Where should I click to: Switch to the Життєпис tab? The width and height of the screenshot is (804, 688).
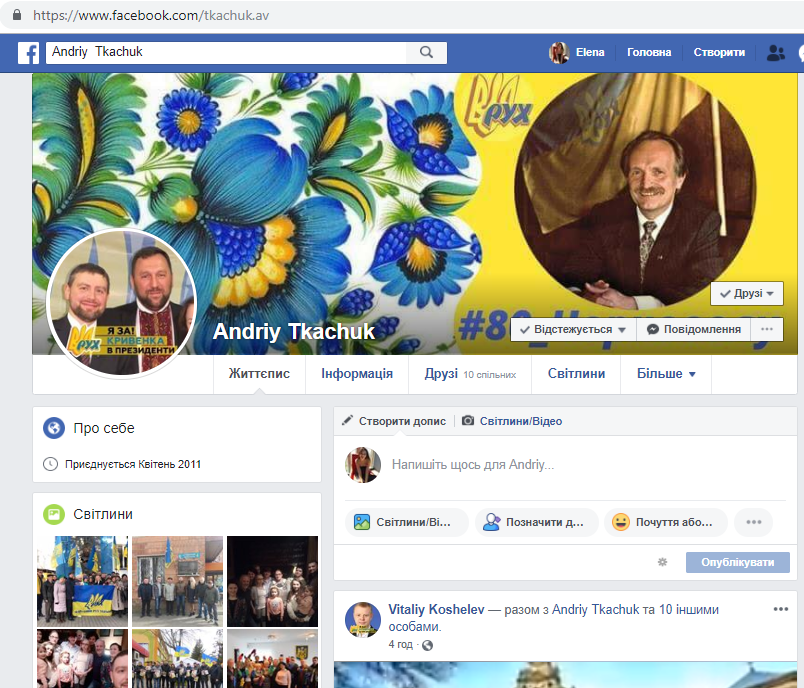coord(259,374)
